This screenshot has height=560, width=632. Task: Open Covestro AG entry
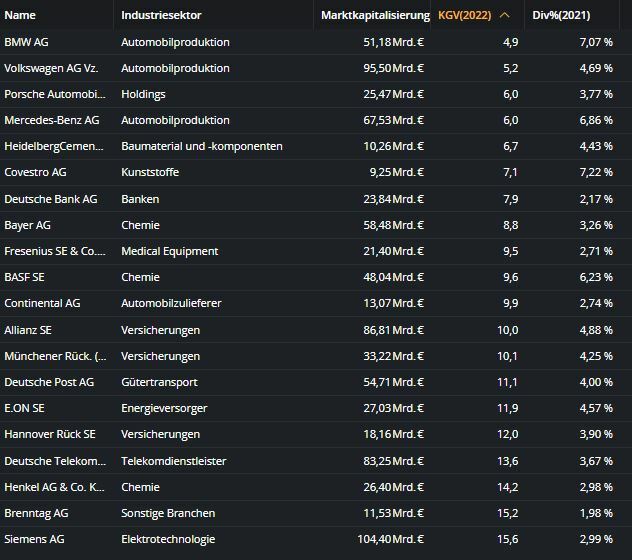35,172
